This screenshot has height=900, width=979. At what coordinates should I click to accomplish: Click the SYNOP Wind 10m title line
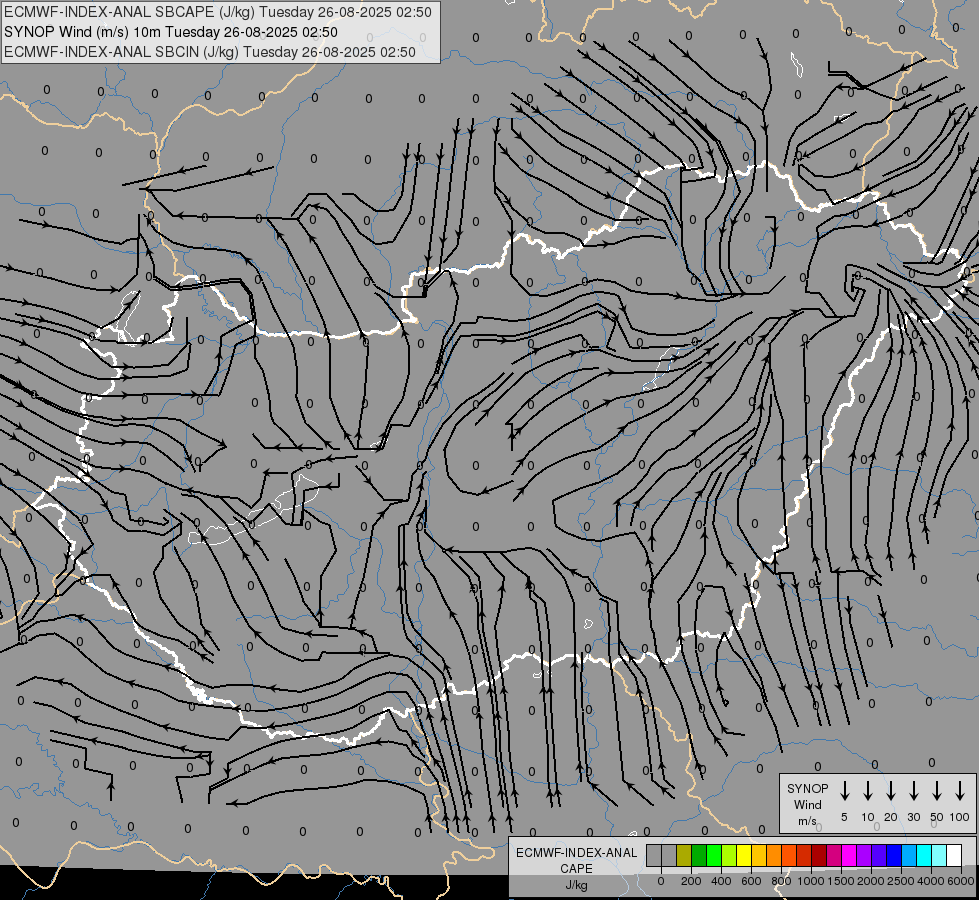pyautogui.click(x=170, y=32)
